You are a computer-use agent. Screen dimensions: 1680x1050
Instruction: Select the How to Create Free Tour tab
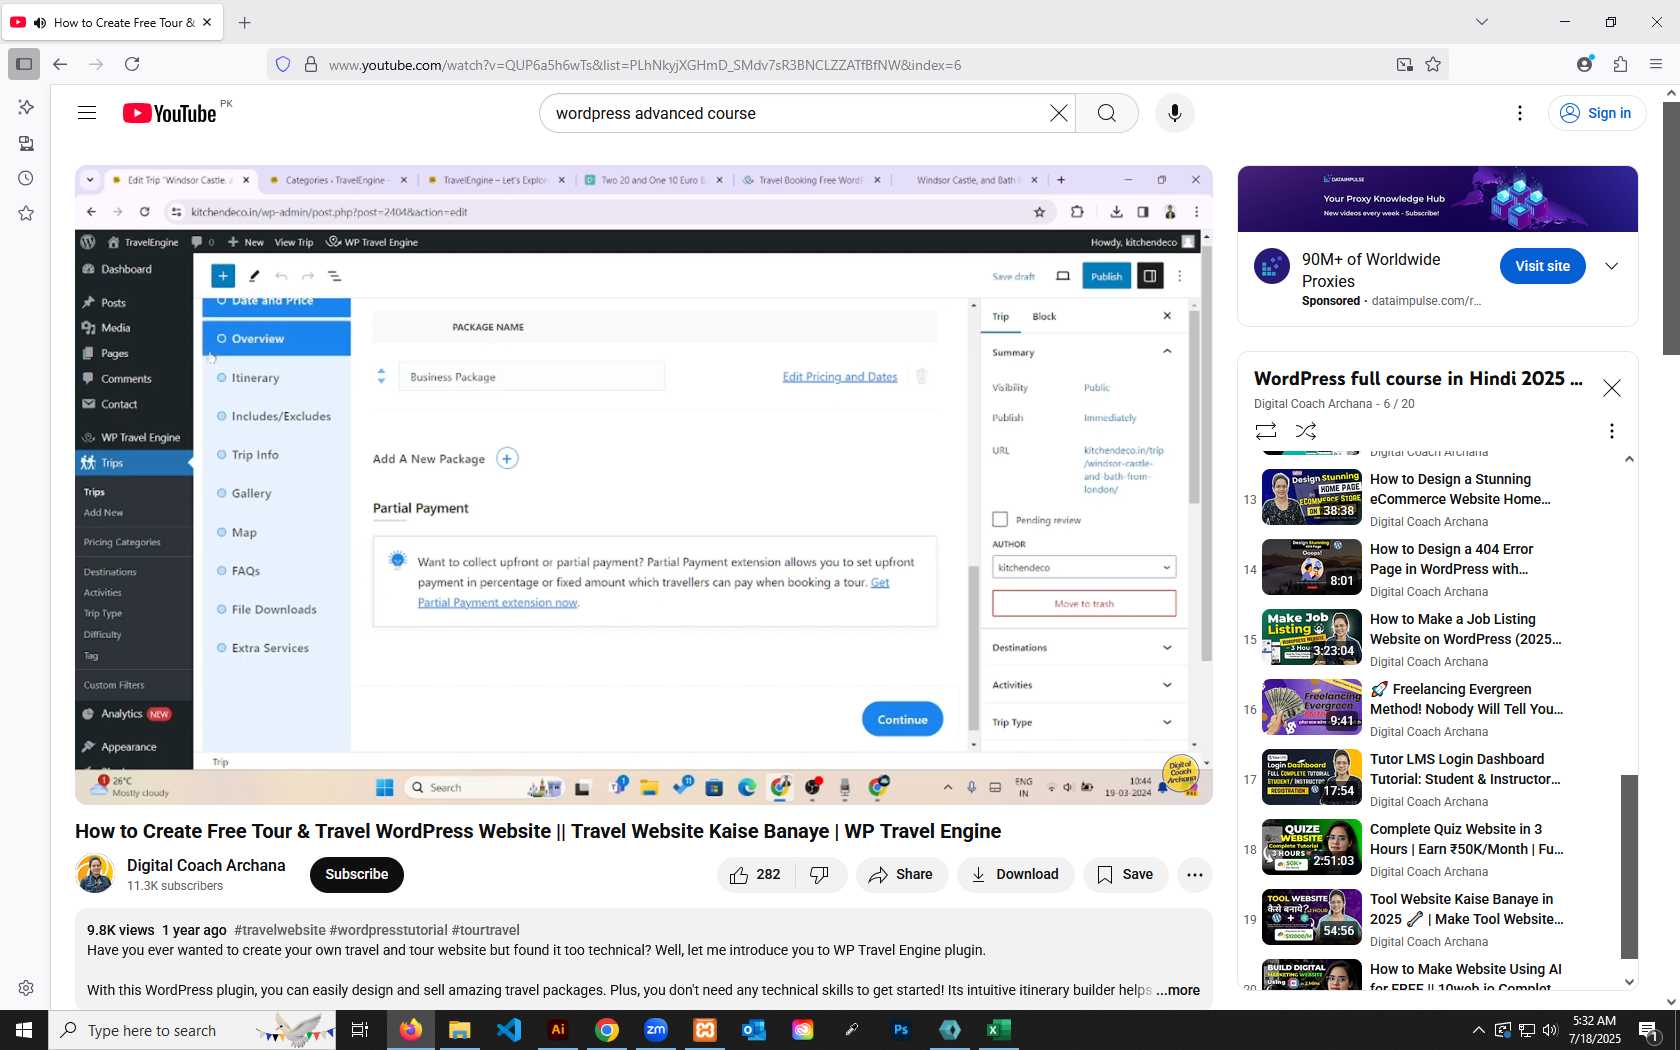[112, 22]
